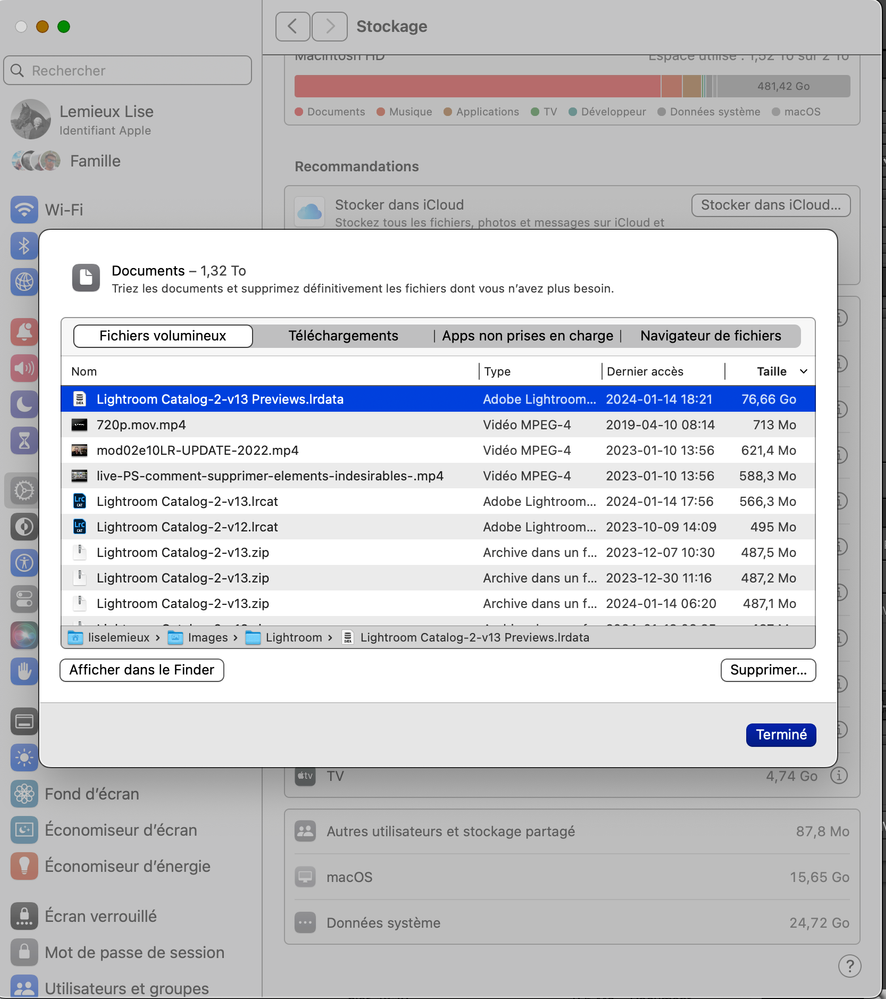Select Lightroom Catalog-2-v13.zip accessed 2023-12-30
The height and width of the screenshot is (999, 886).
(x=438, y=578)
